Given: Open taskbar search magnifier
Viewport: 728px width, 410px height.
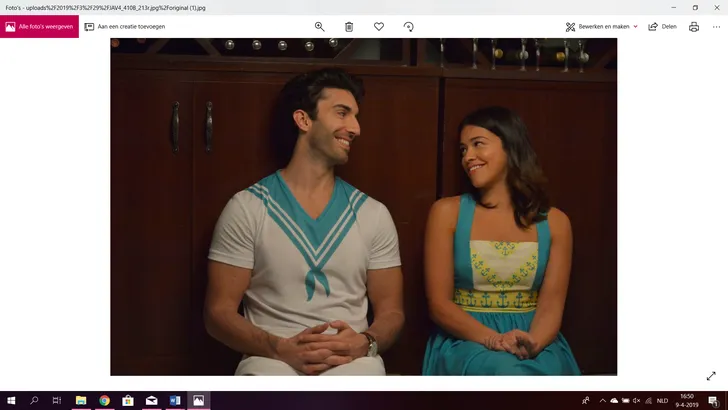Looking at the screenshot, I should pos(34,400).
